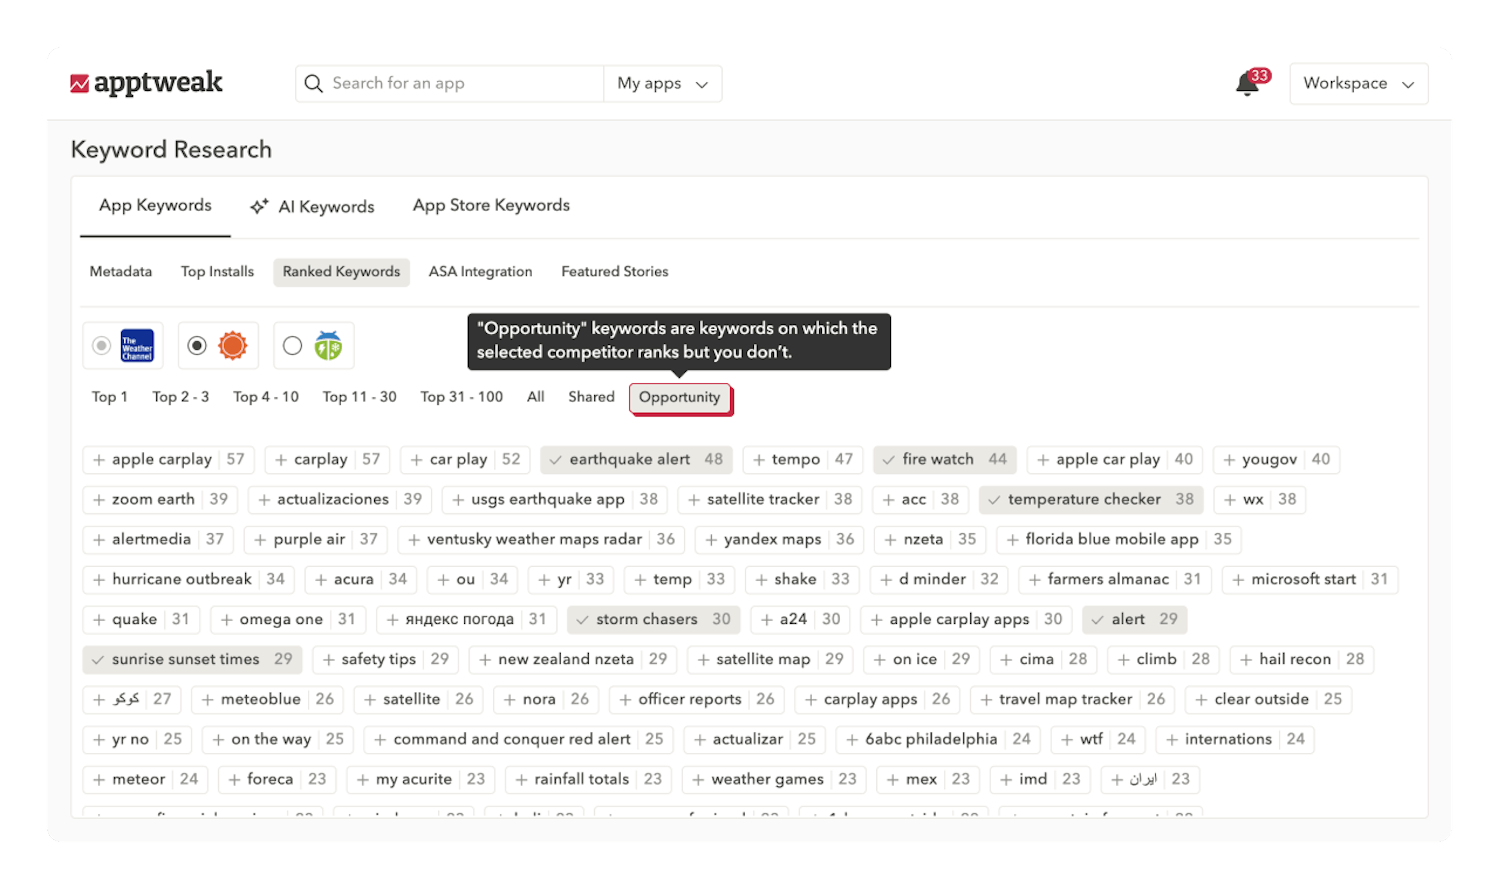Open the Top Installs tab
Viewport: 1499px width, 889px height.
point(217,271)
